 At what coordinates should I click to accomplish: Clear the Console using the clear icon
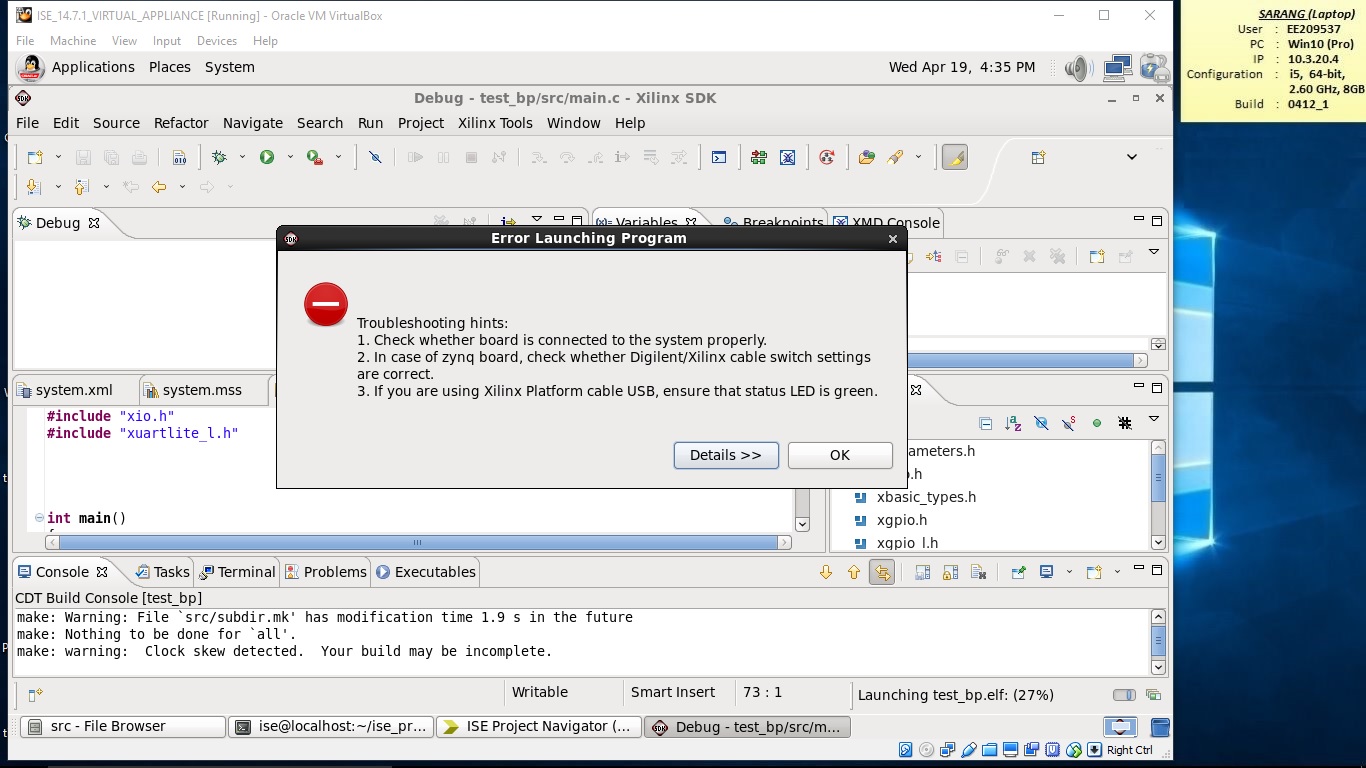(x=977, y=572)
